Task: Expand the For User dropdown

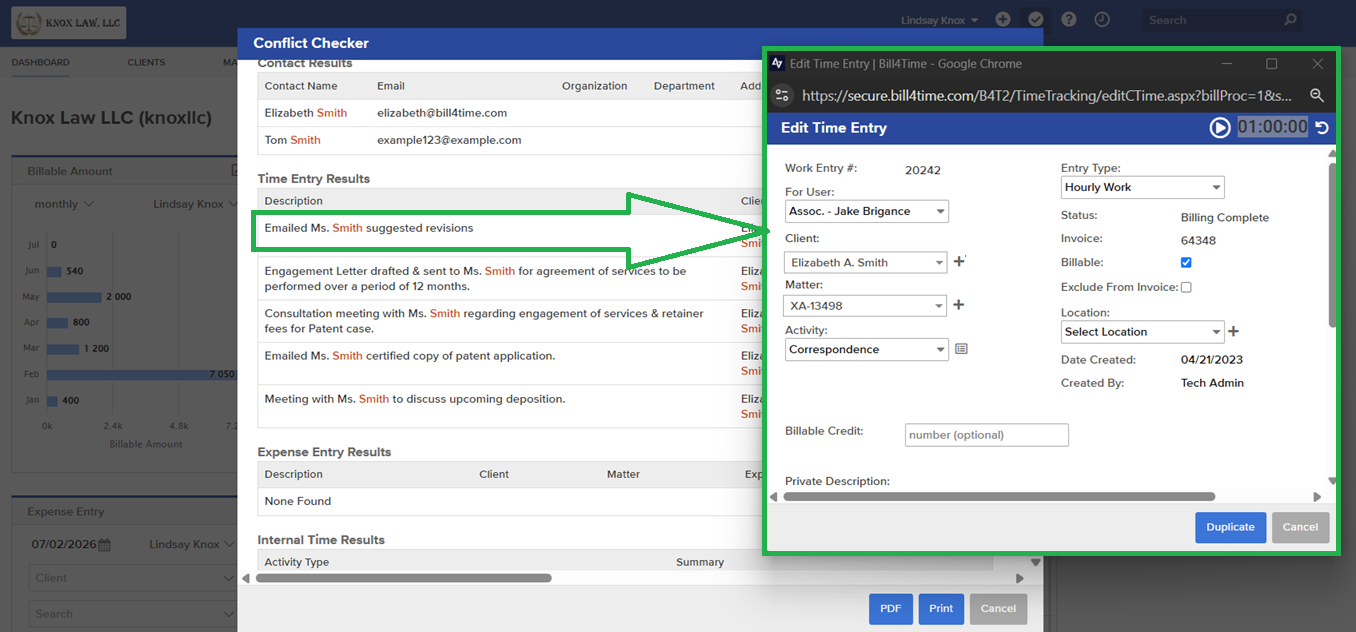Action: pyautogui.click(x=867, y=211)
